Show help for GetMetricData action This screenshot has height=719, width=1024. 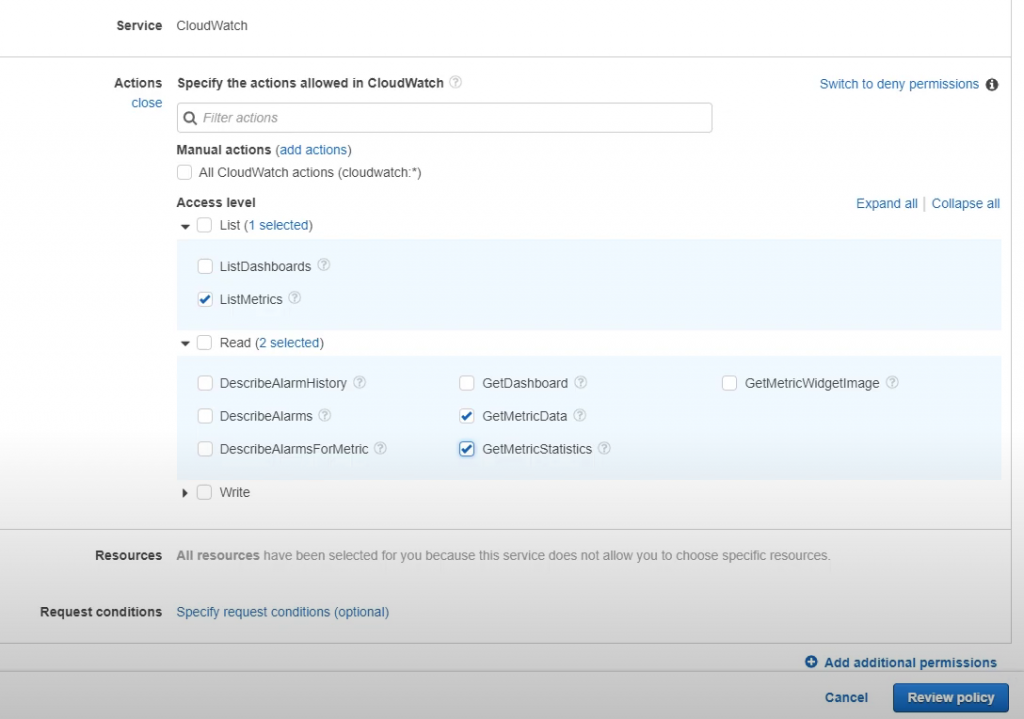579,415
